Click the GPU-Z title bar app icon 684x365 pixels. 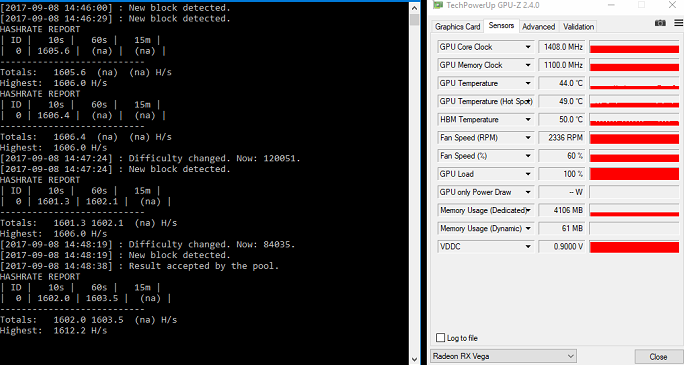coord(438,5)
